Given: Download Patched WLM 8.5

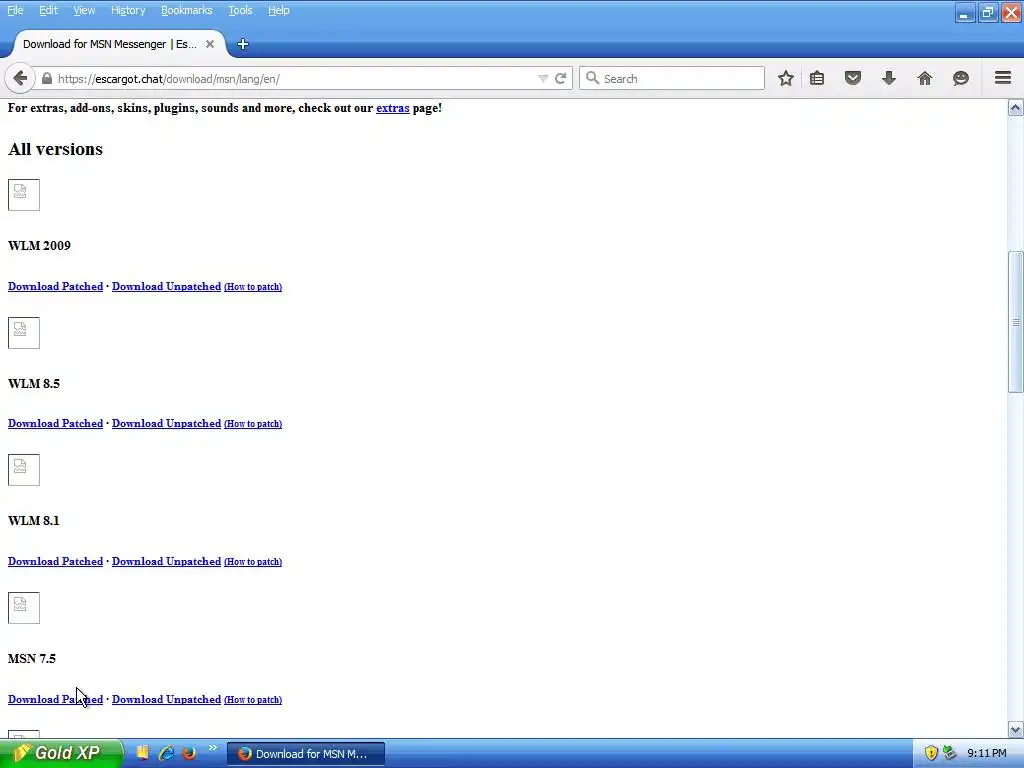Looking at the screenshot, I should click(56, 423).
